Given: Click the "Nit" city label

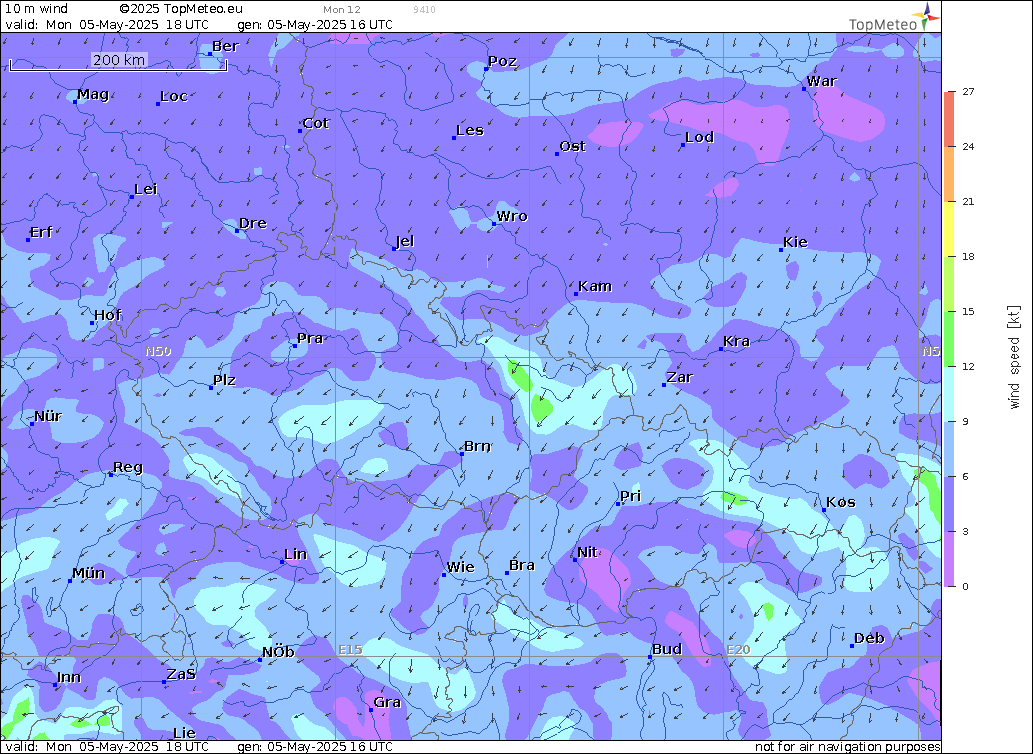Looking at the screenshot, I should coord(588,552).
